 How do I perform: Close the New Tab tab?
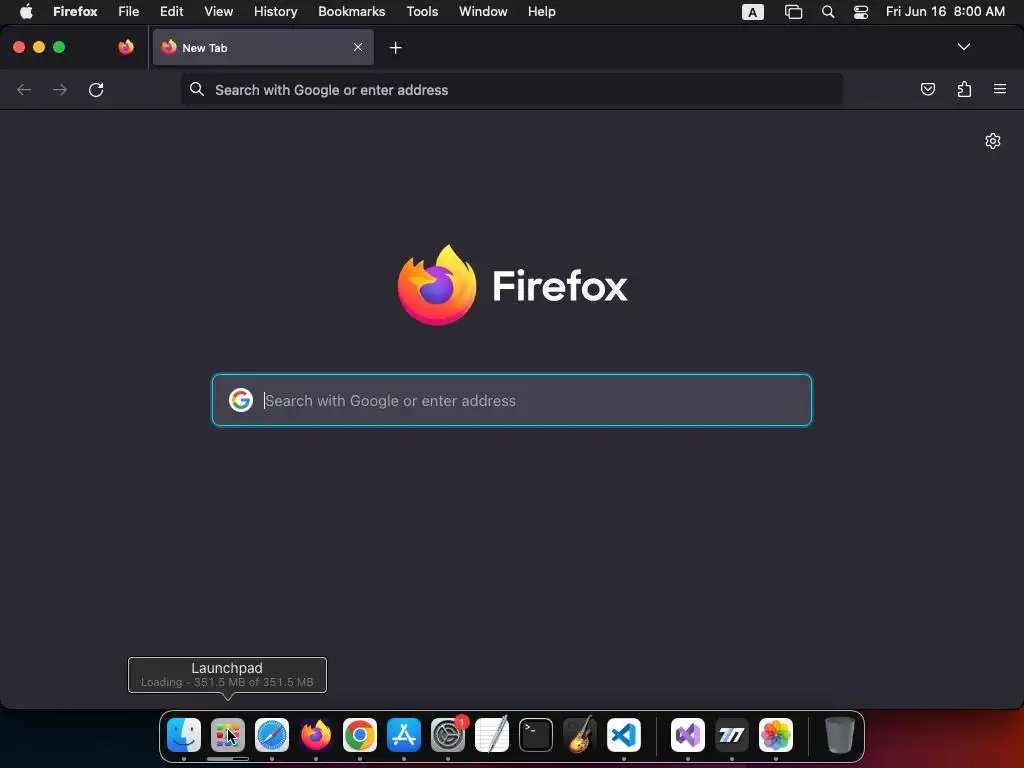pos(358,47)
